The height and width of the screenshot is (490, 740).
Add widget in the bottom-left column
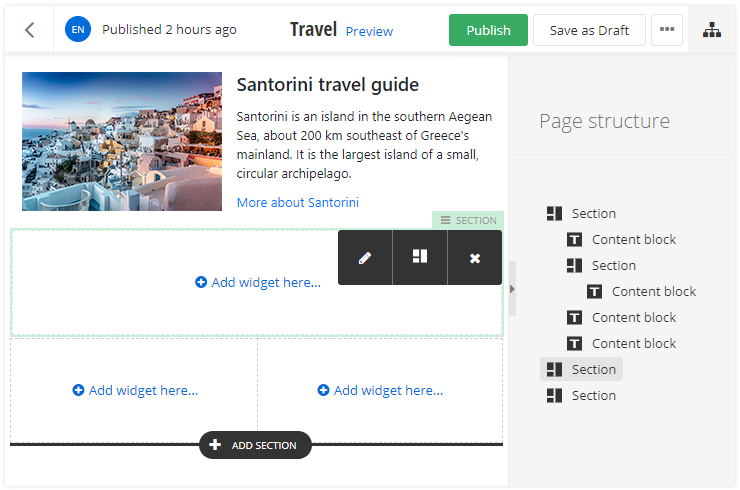coord(135,391)
